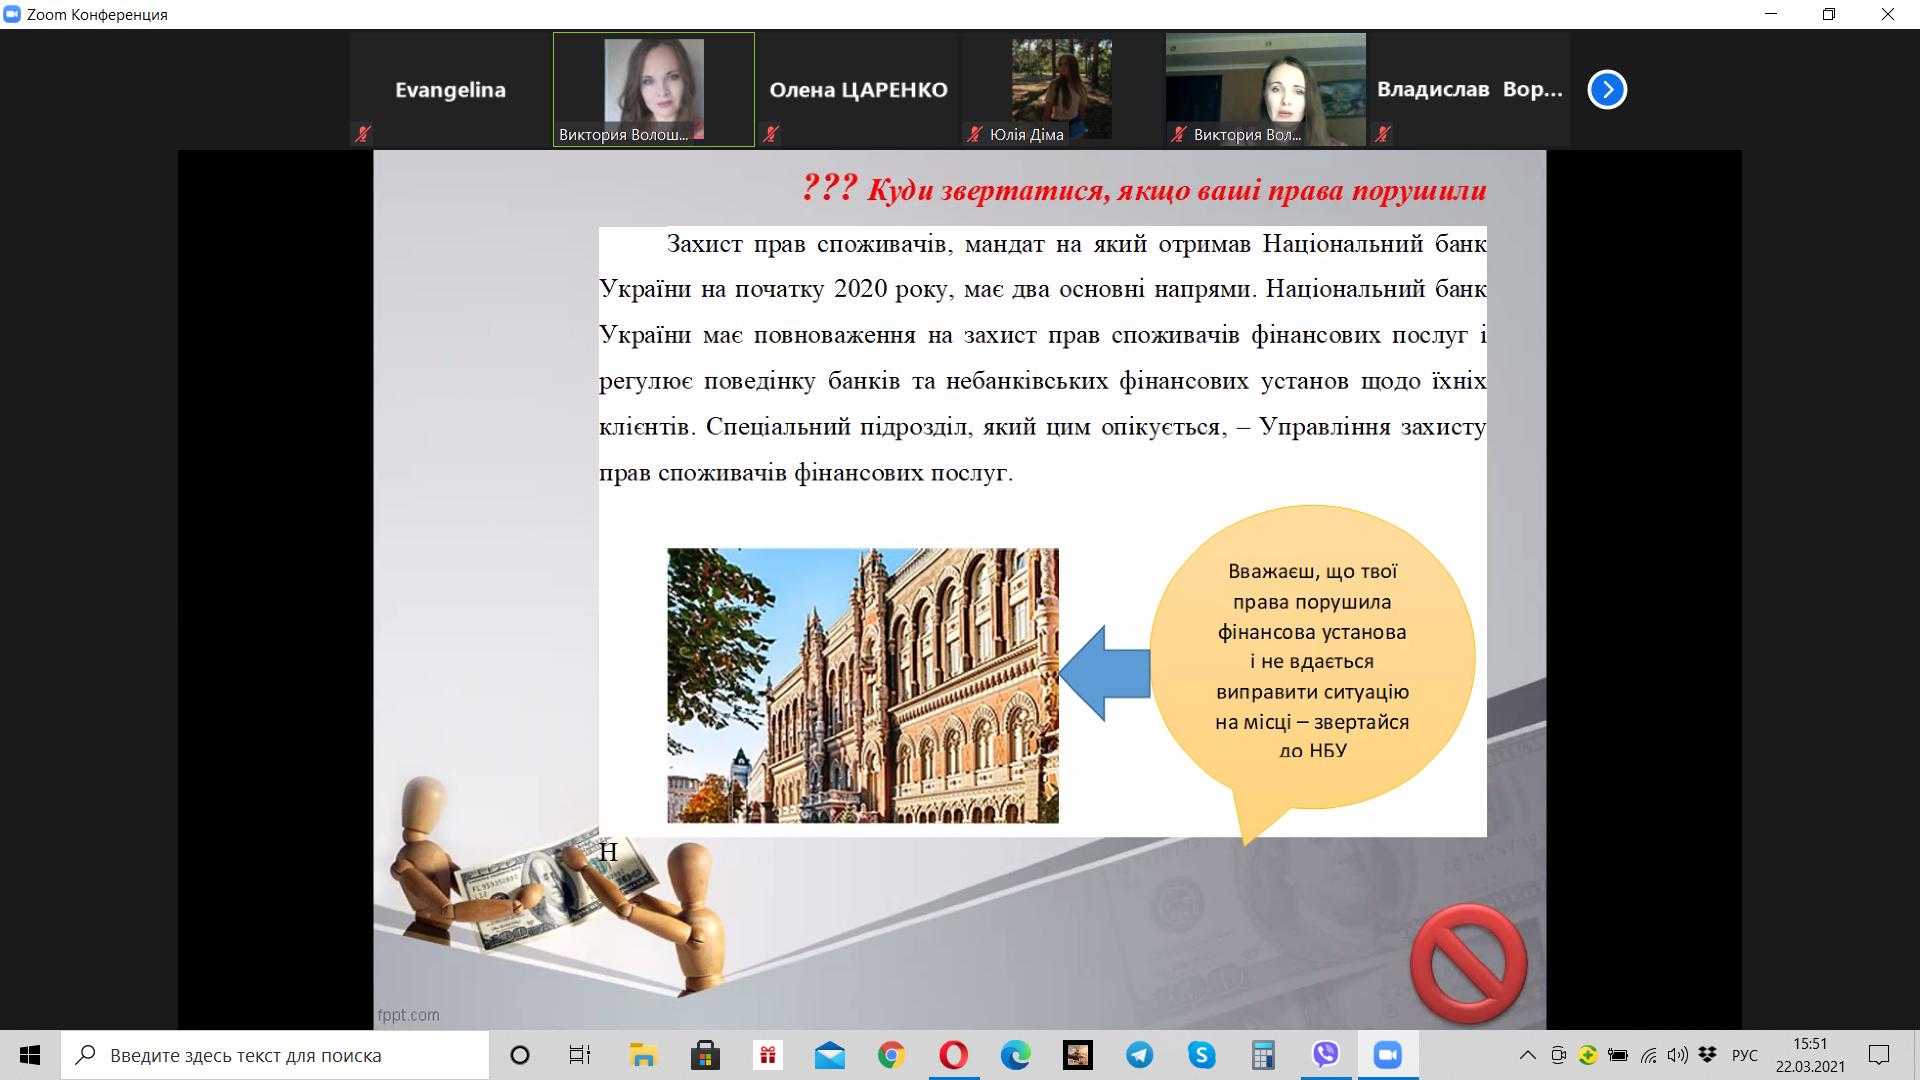Screen dimensions: 1920x1080
Task: Click the red prohibition sign on slide
Action: click(x=1468, y=963)
